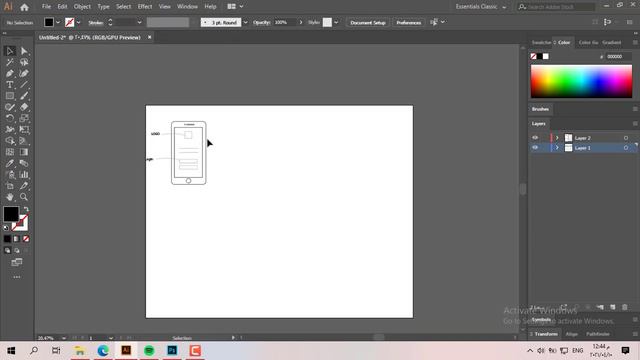Select the Lasso tool
The height and width of the screenshot is (360, 640).
pos(24,62)
